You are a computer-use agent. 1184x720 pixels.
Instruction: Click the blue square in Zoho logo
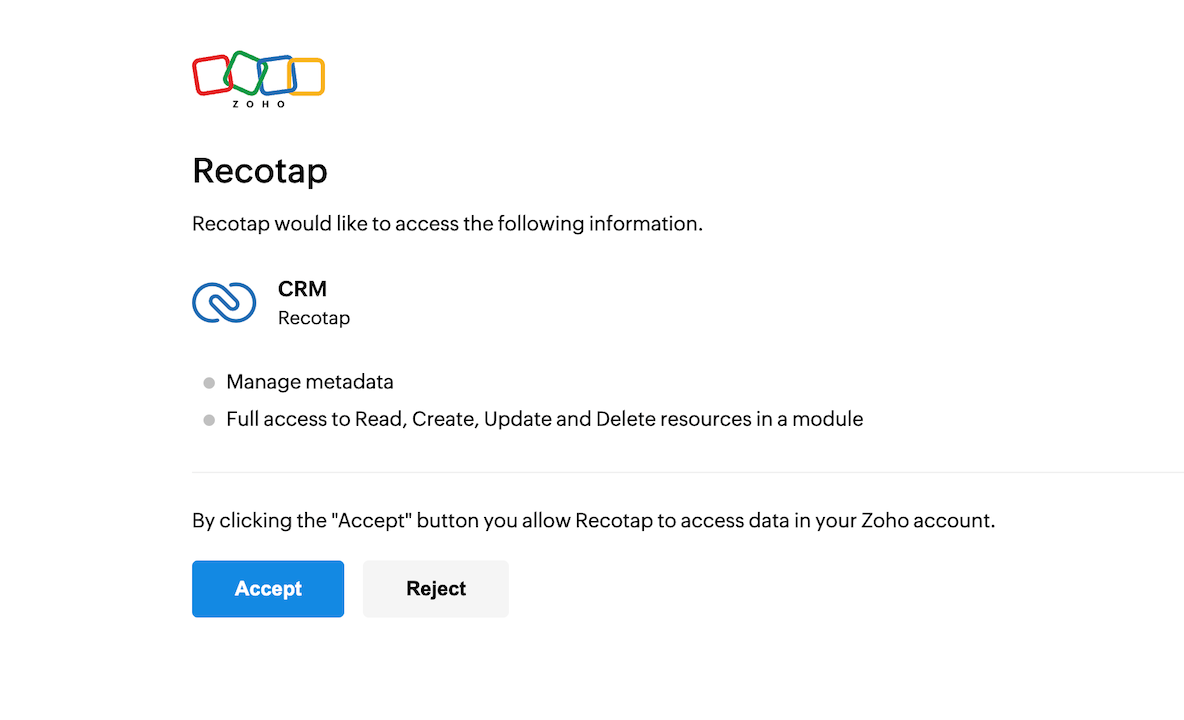(276, 75)
